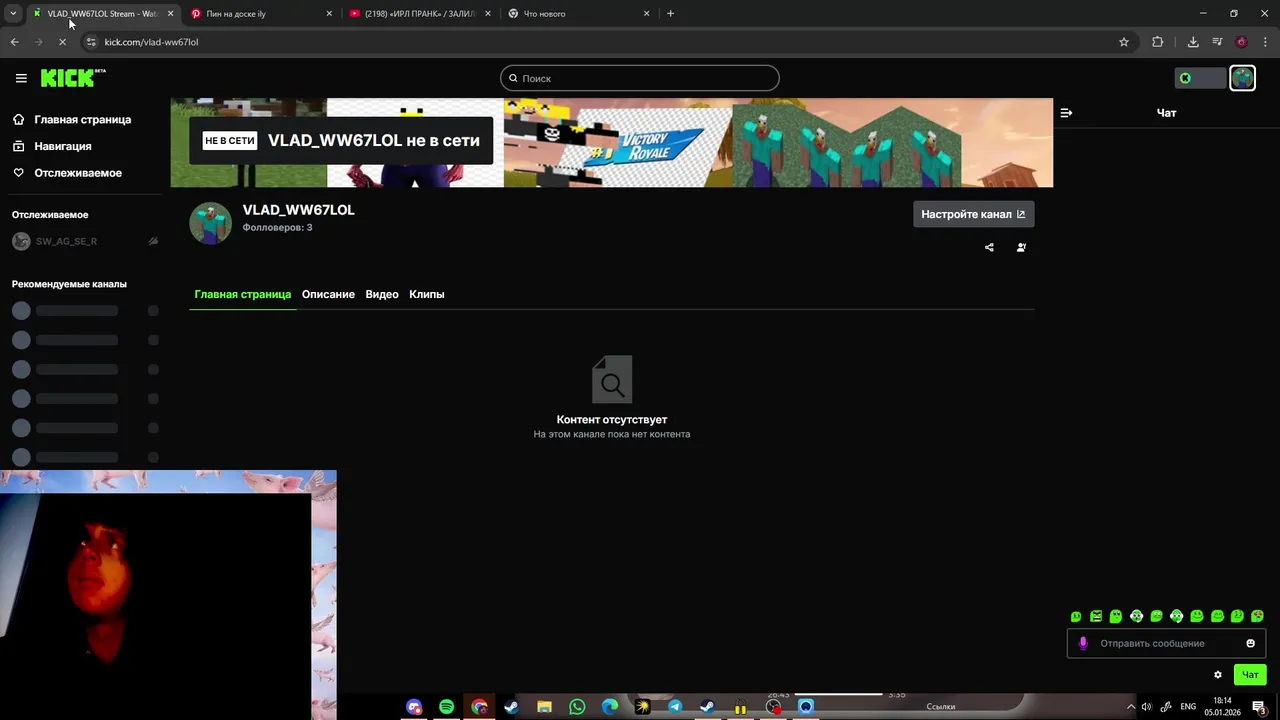The height and width of the screenshot is (720, 1280).
Task: Open WhatsApp from the taskbar
Action: coord(577,707)
